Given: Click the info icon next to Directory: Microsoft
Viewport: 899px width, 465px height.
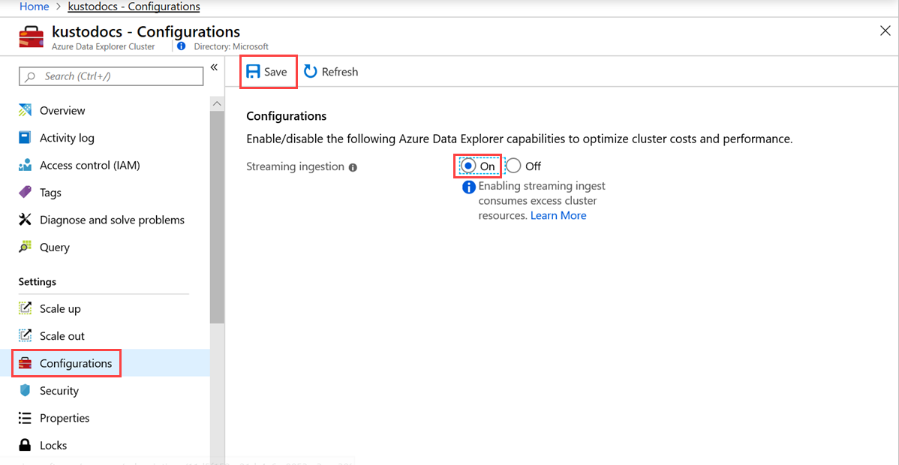Looking at the screenshot, I should point(182,46).
